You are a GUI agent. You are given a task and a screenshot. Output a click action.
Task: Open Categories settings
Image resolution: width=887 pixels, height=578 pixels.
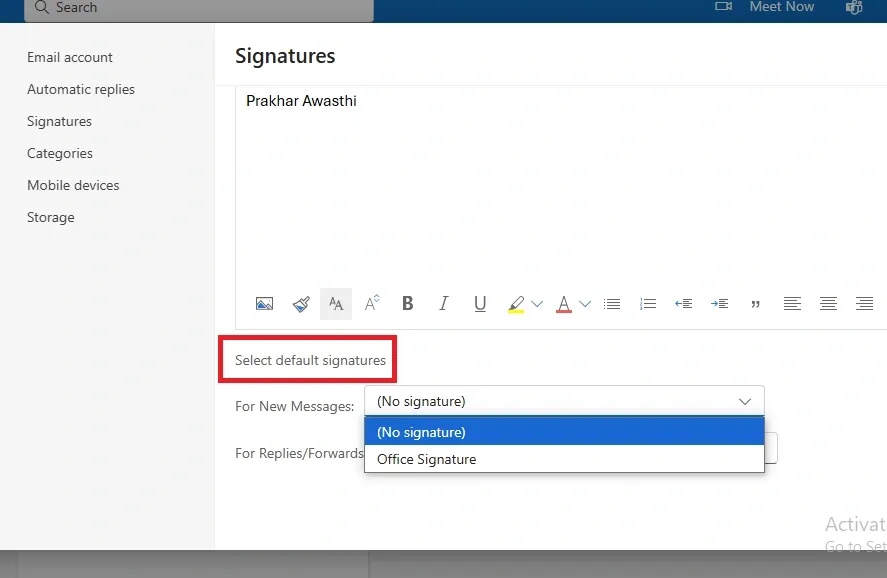(59, 153)
